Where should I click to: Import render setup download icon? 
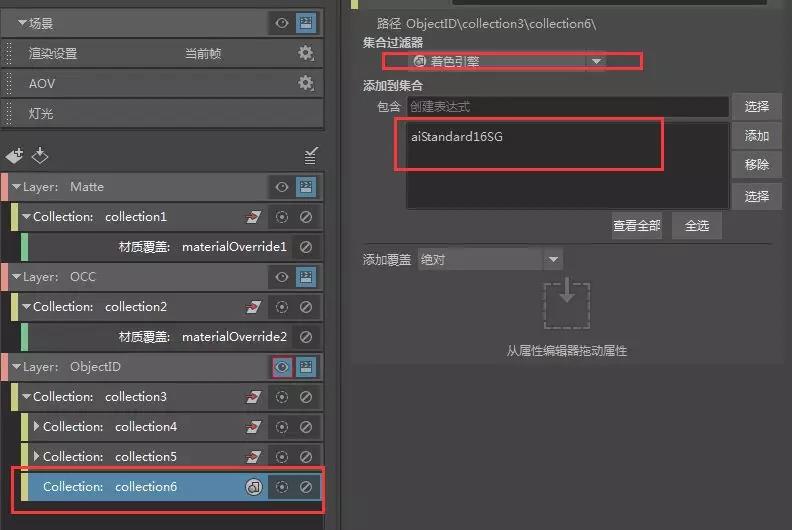click(x=40, y=156)
